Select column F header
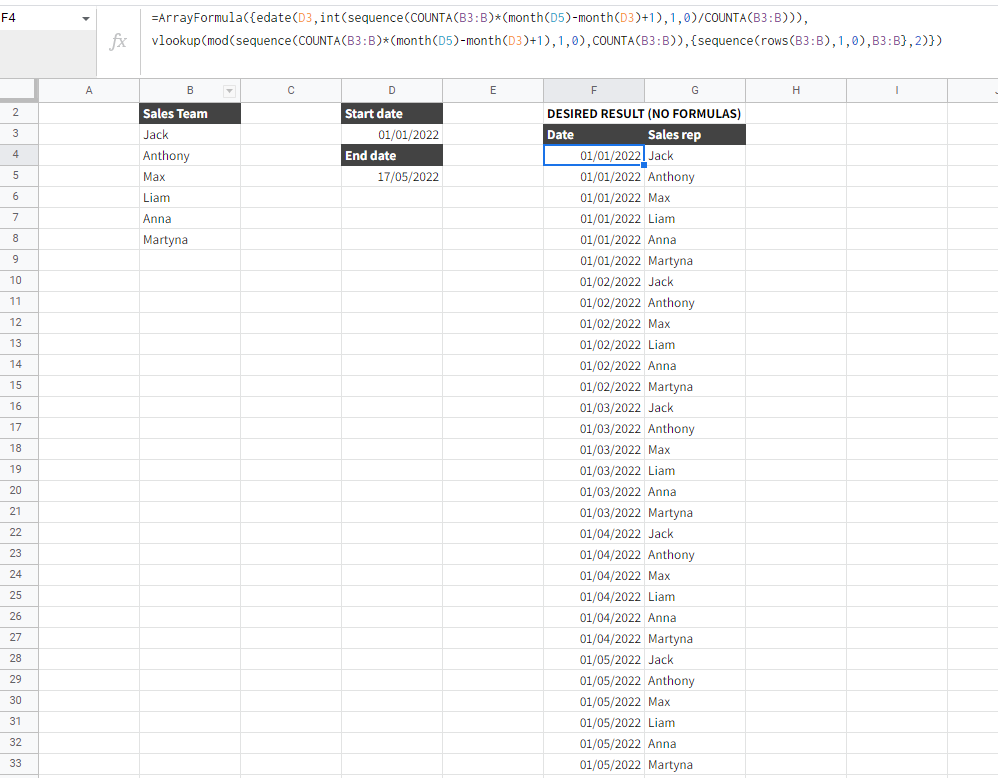The width and height of the screenshot is (998, 778). pyautogui.click(x=594, y=90)
